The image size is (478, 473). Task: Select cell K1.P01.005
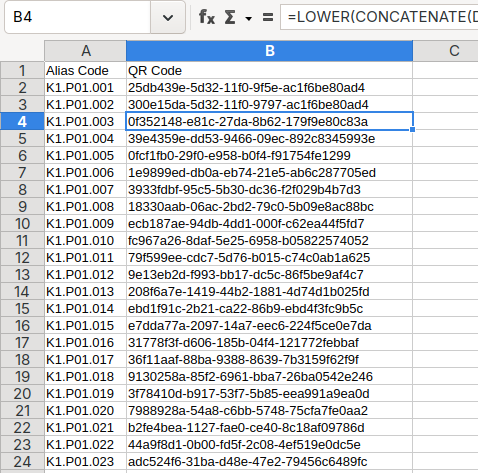(x=86, y=156)
